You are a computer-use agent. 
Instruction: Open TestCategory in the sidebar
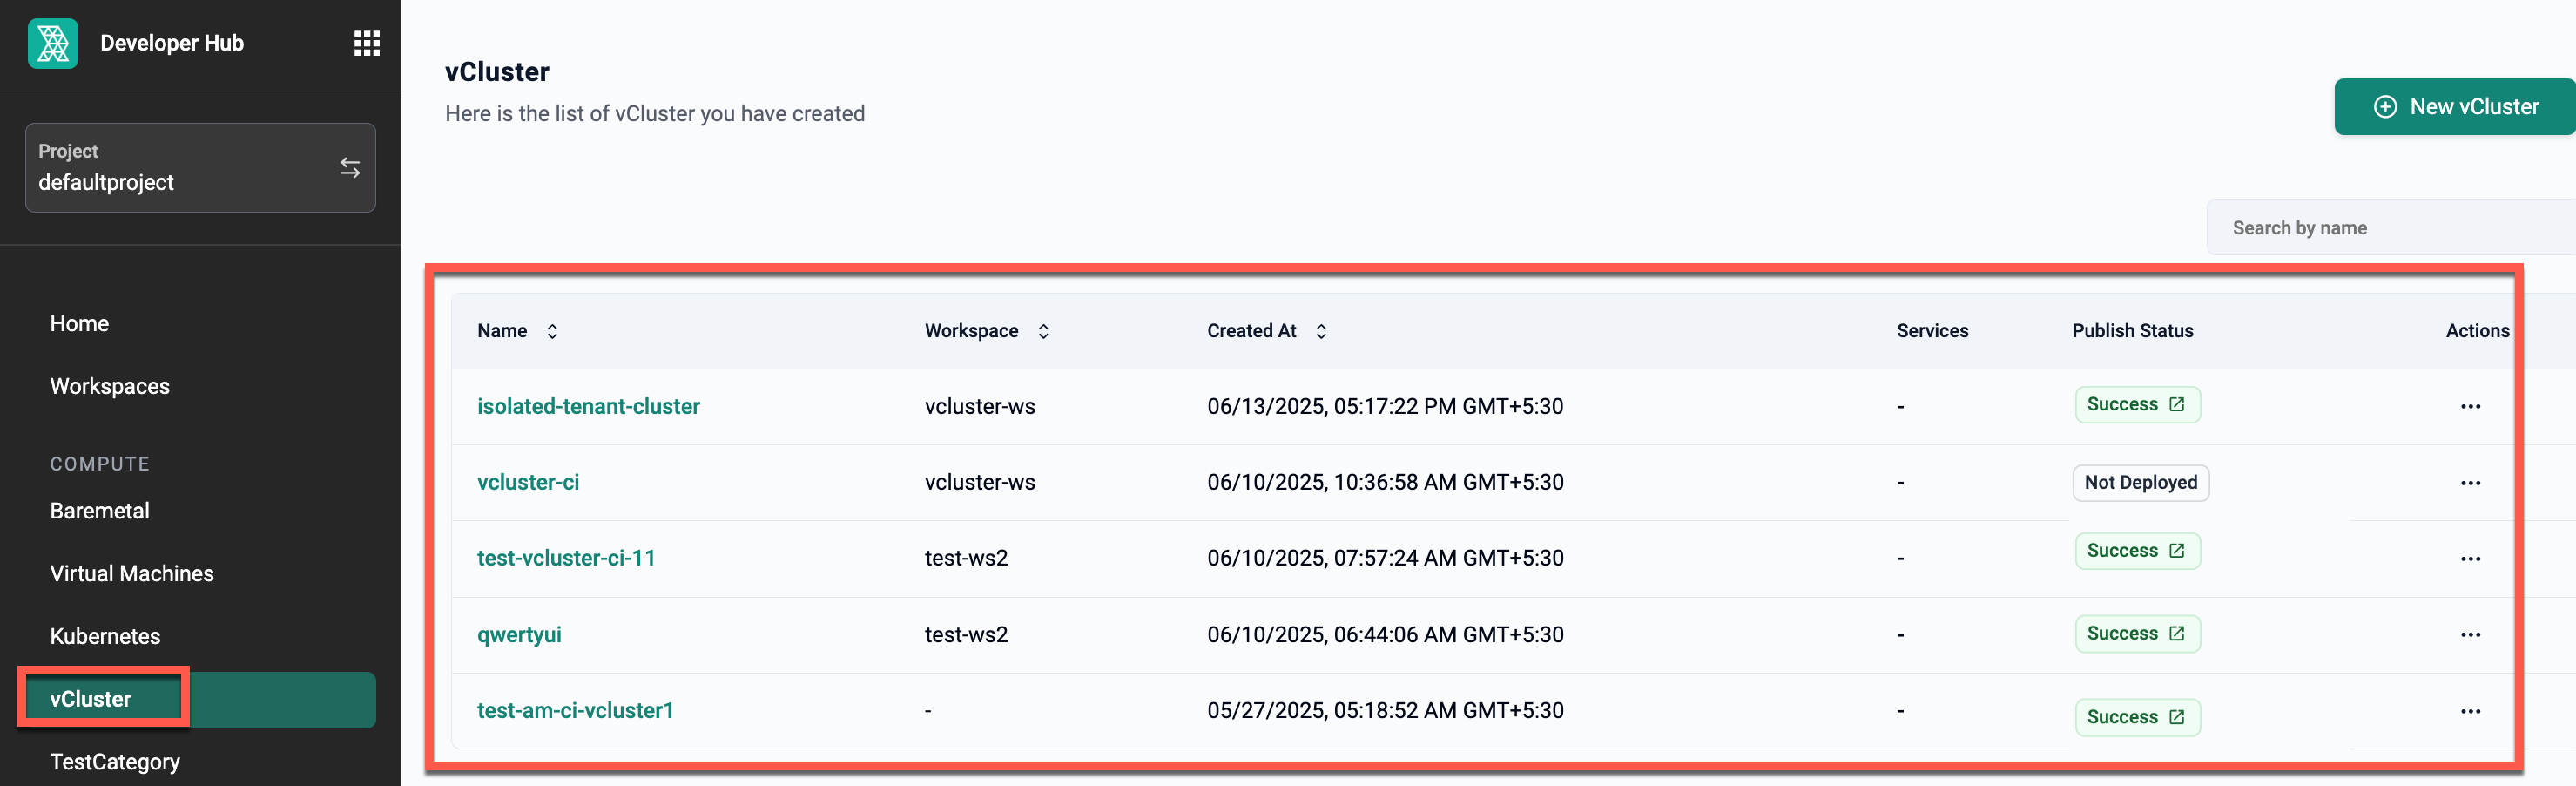point(115,762)
